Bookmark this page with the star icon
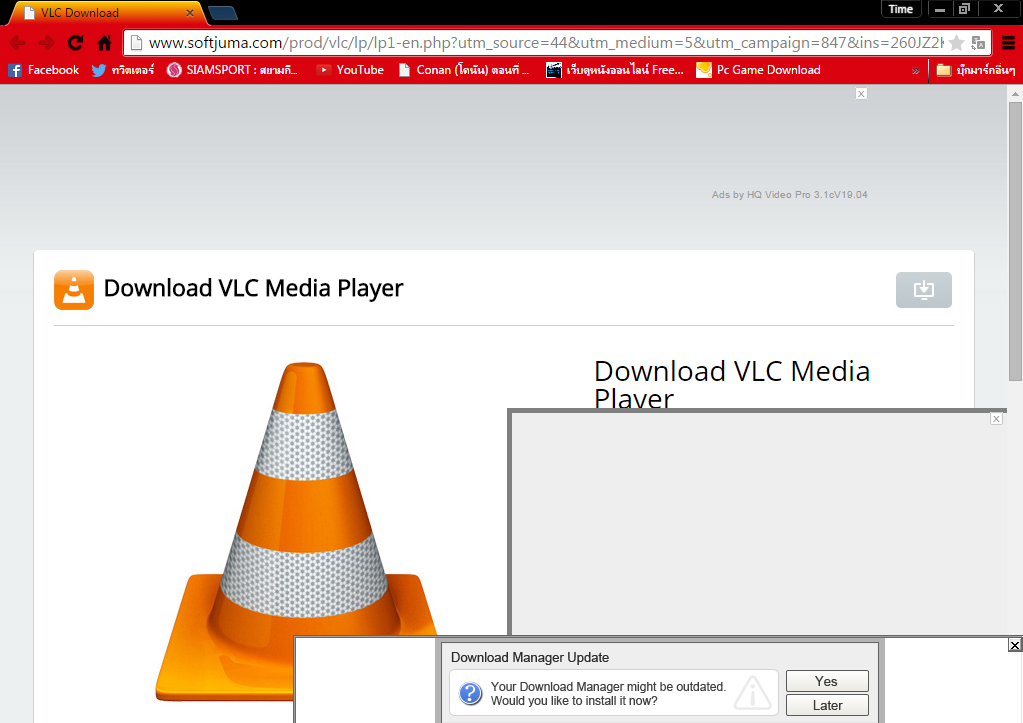This screenshot has width=1023, height=723. (956, 43)
